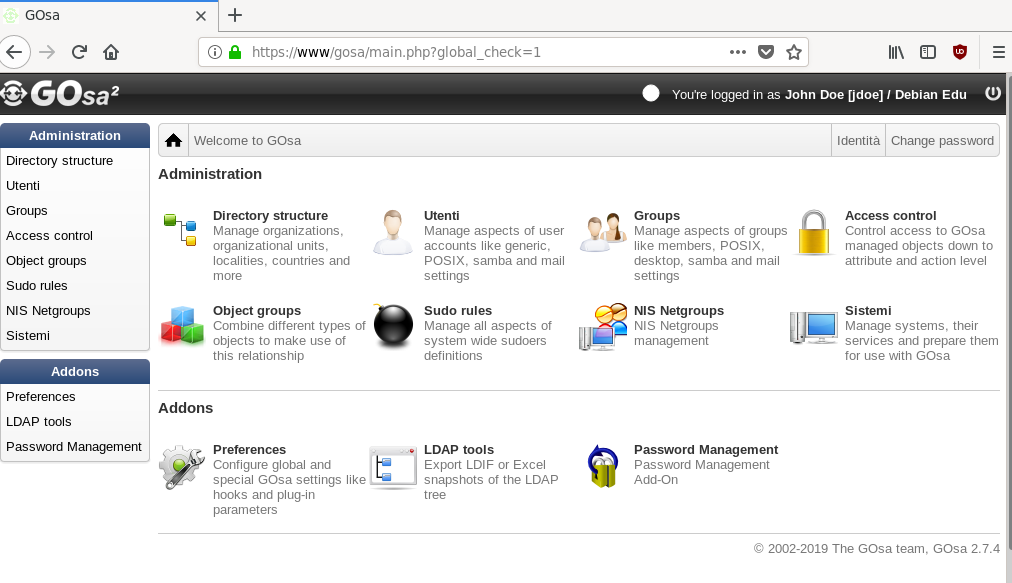
Task: Open the Directory structure heading link
Action: 270,216
